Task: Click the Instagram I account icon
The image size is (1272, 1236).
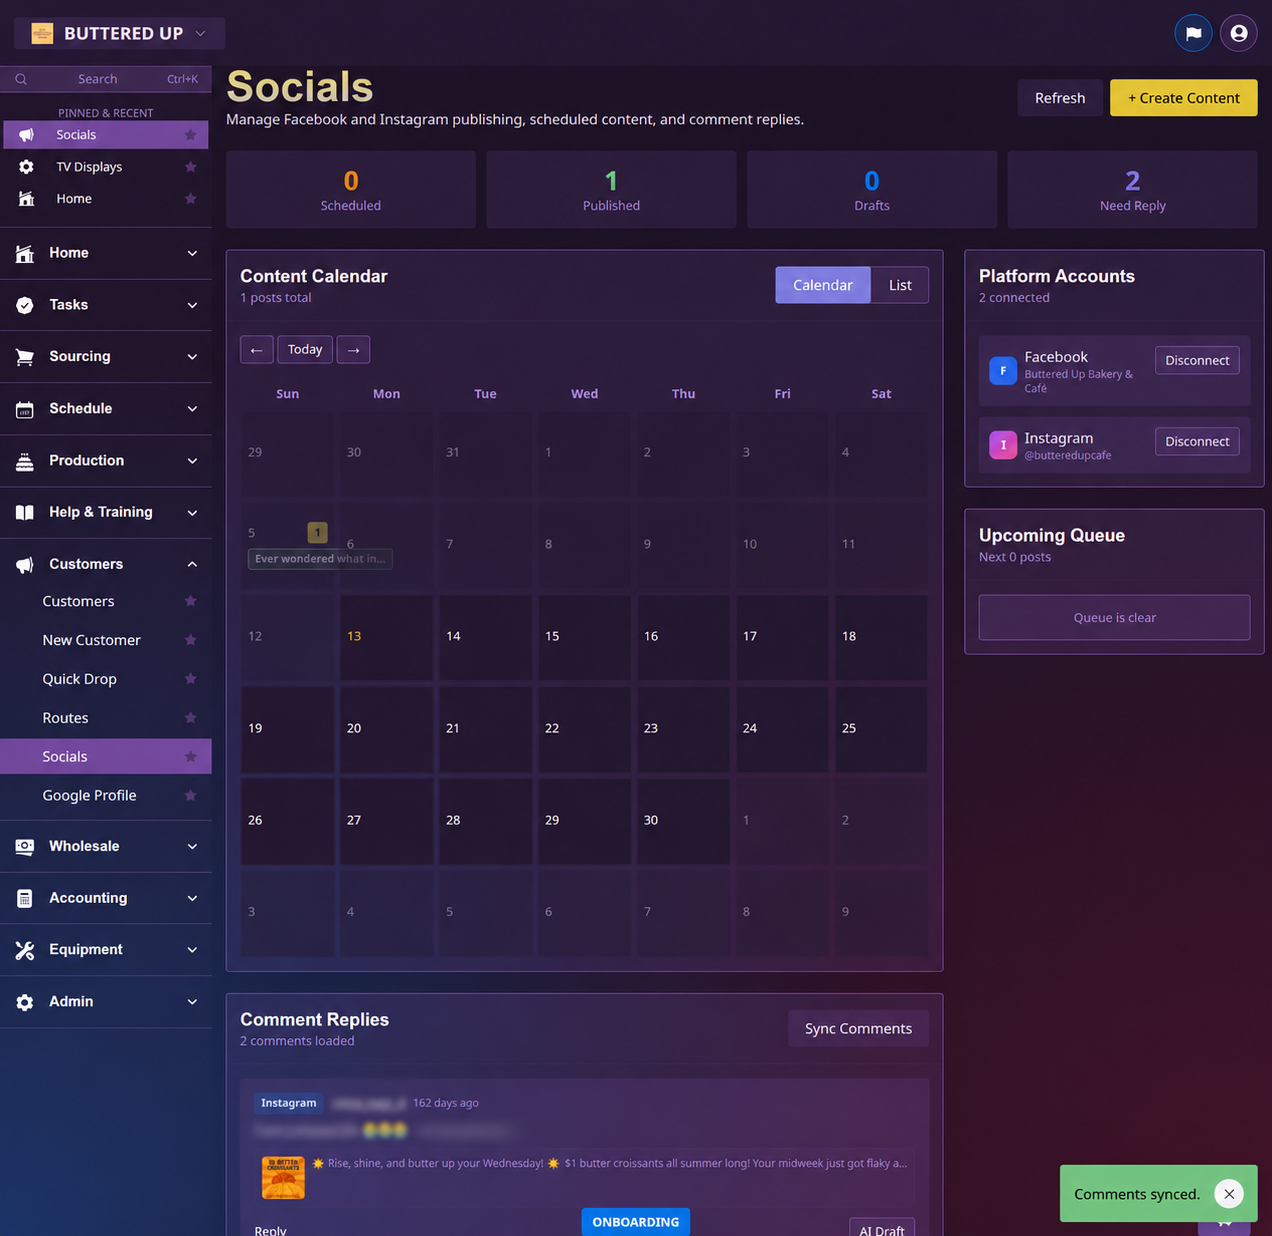Action: (1003, 445)
